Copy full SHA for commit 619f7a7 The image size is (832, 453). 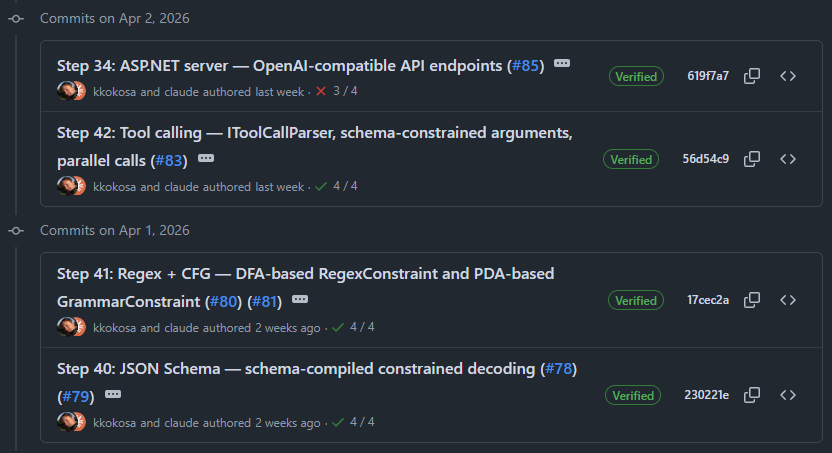[753, 76]
